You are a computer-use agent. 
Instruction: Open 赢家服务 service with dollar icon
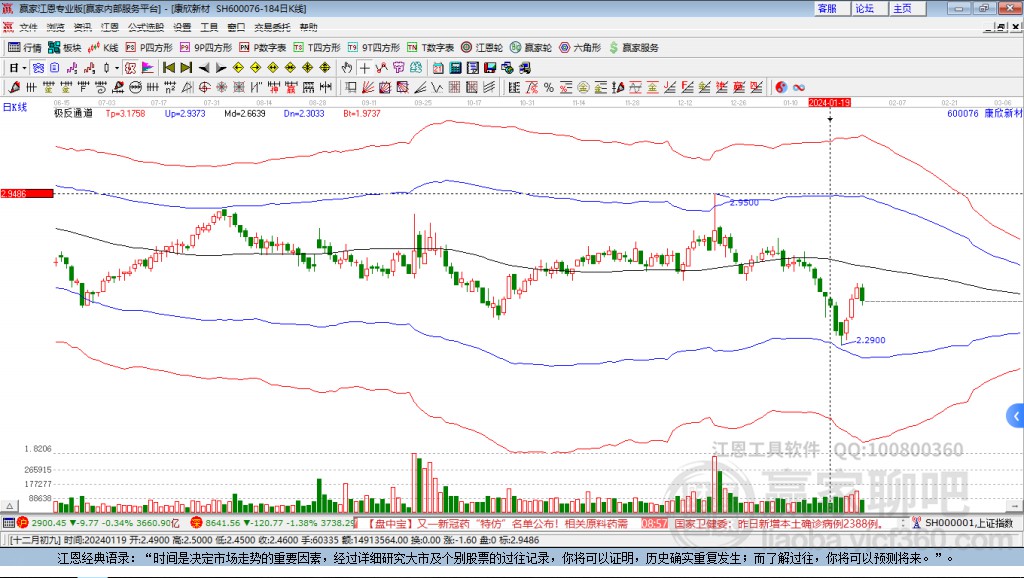pos(634,48)
